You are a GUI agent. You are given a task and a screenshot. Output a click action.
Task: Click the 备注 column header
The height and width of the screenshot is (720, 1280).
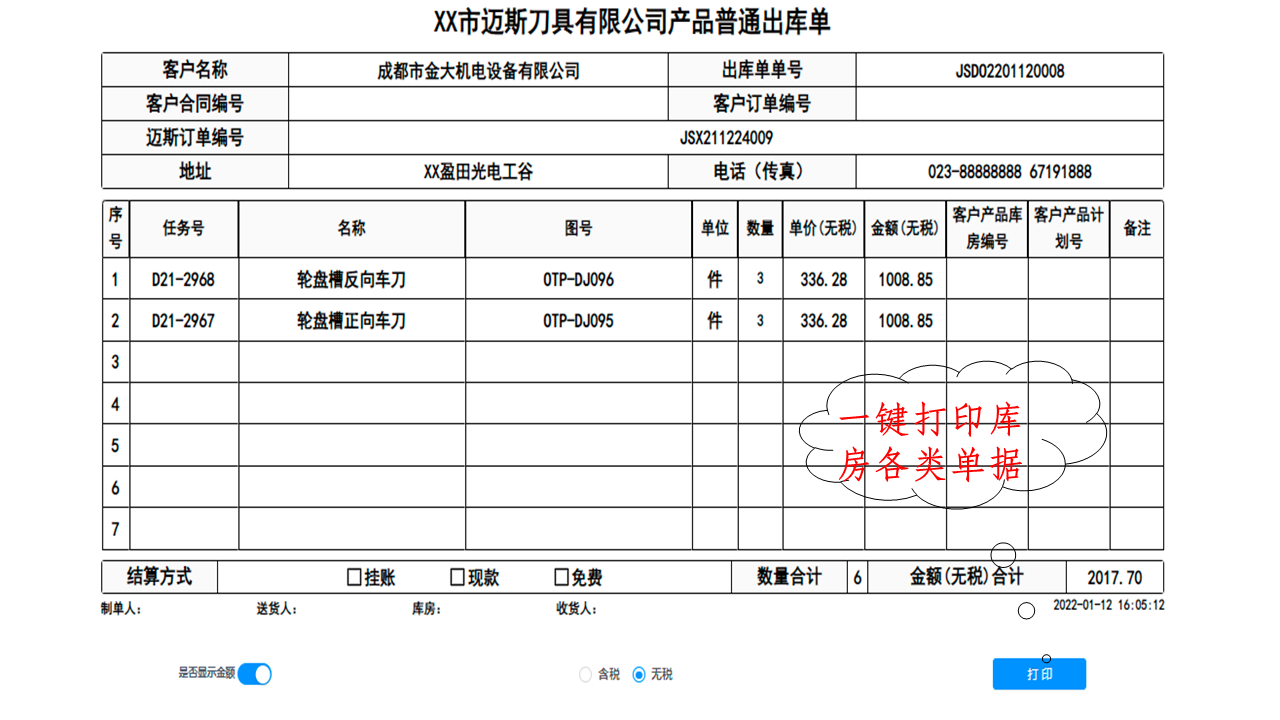pos(1137,228)
